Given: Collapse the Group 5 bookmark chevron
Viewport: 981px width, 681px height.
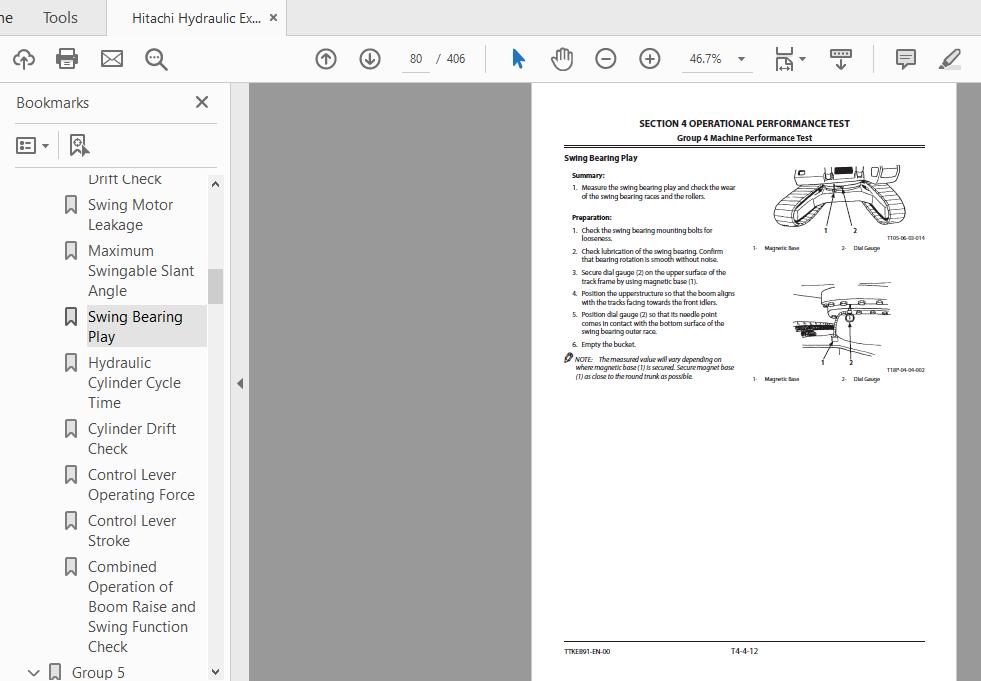Looking at the screenshot, I should tap(34, 672).
